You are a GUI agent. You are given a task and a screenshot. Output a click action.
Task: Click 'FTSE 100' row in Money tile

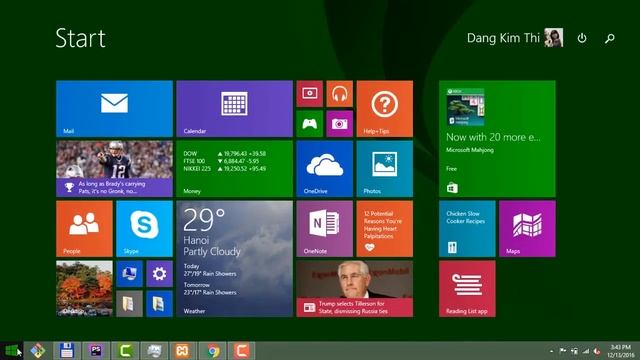(x=221, y=161)
